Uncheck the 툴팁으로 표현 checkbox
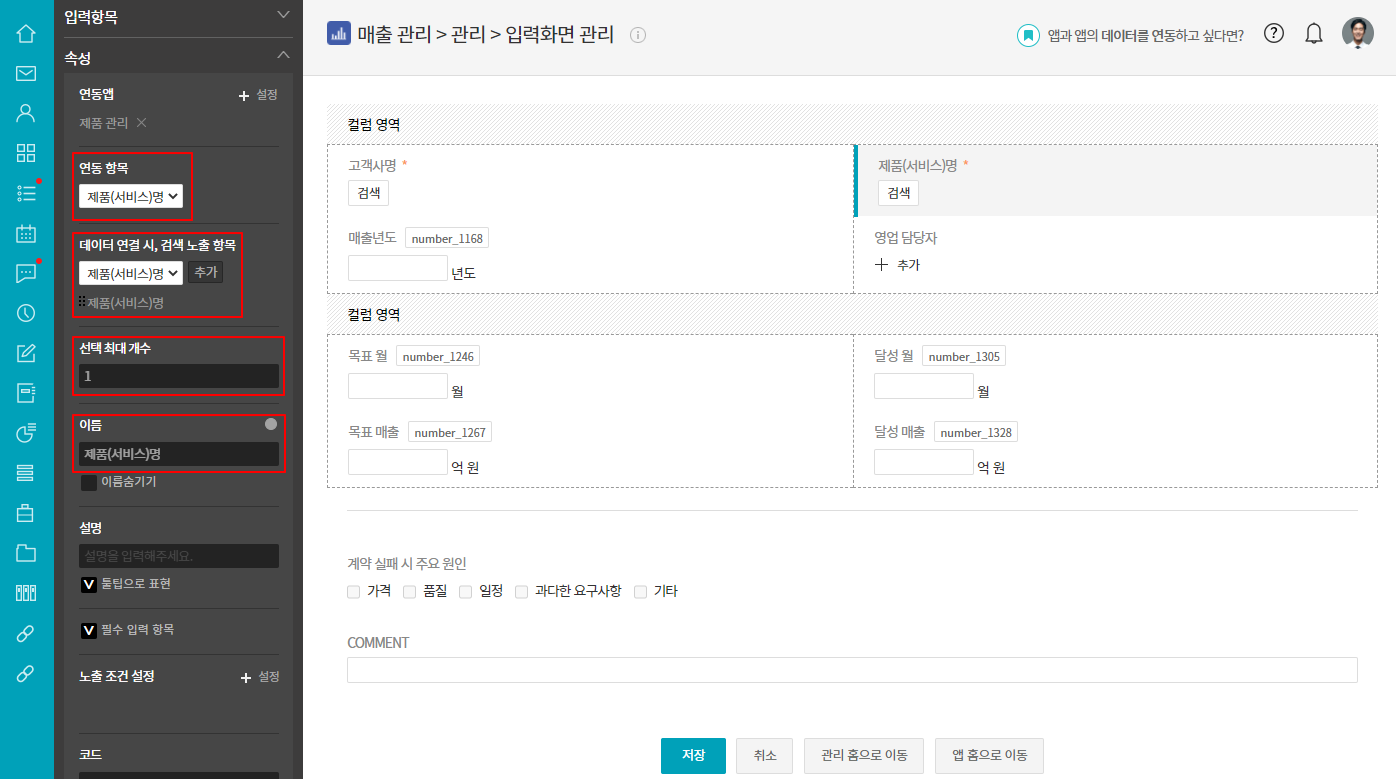 click(x=89, y=584)
